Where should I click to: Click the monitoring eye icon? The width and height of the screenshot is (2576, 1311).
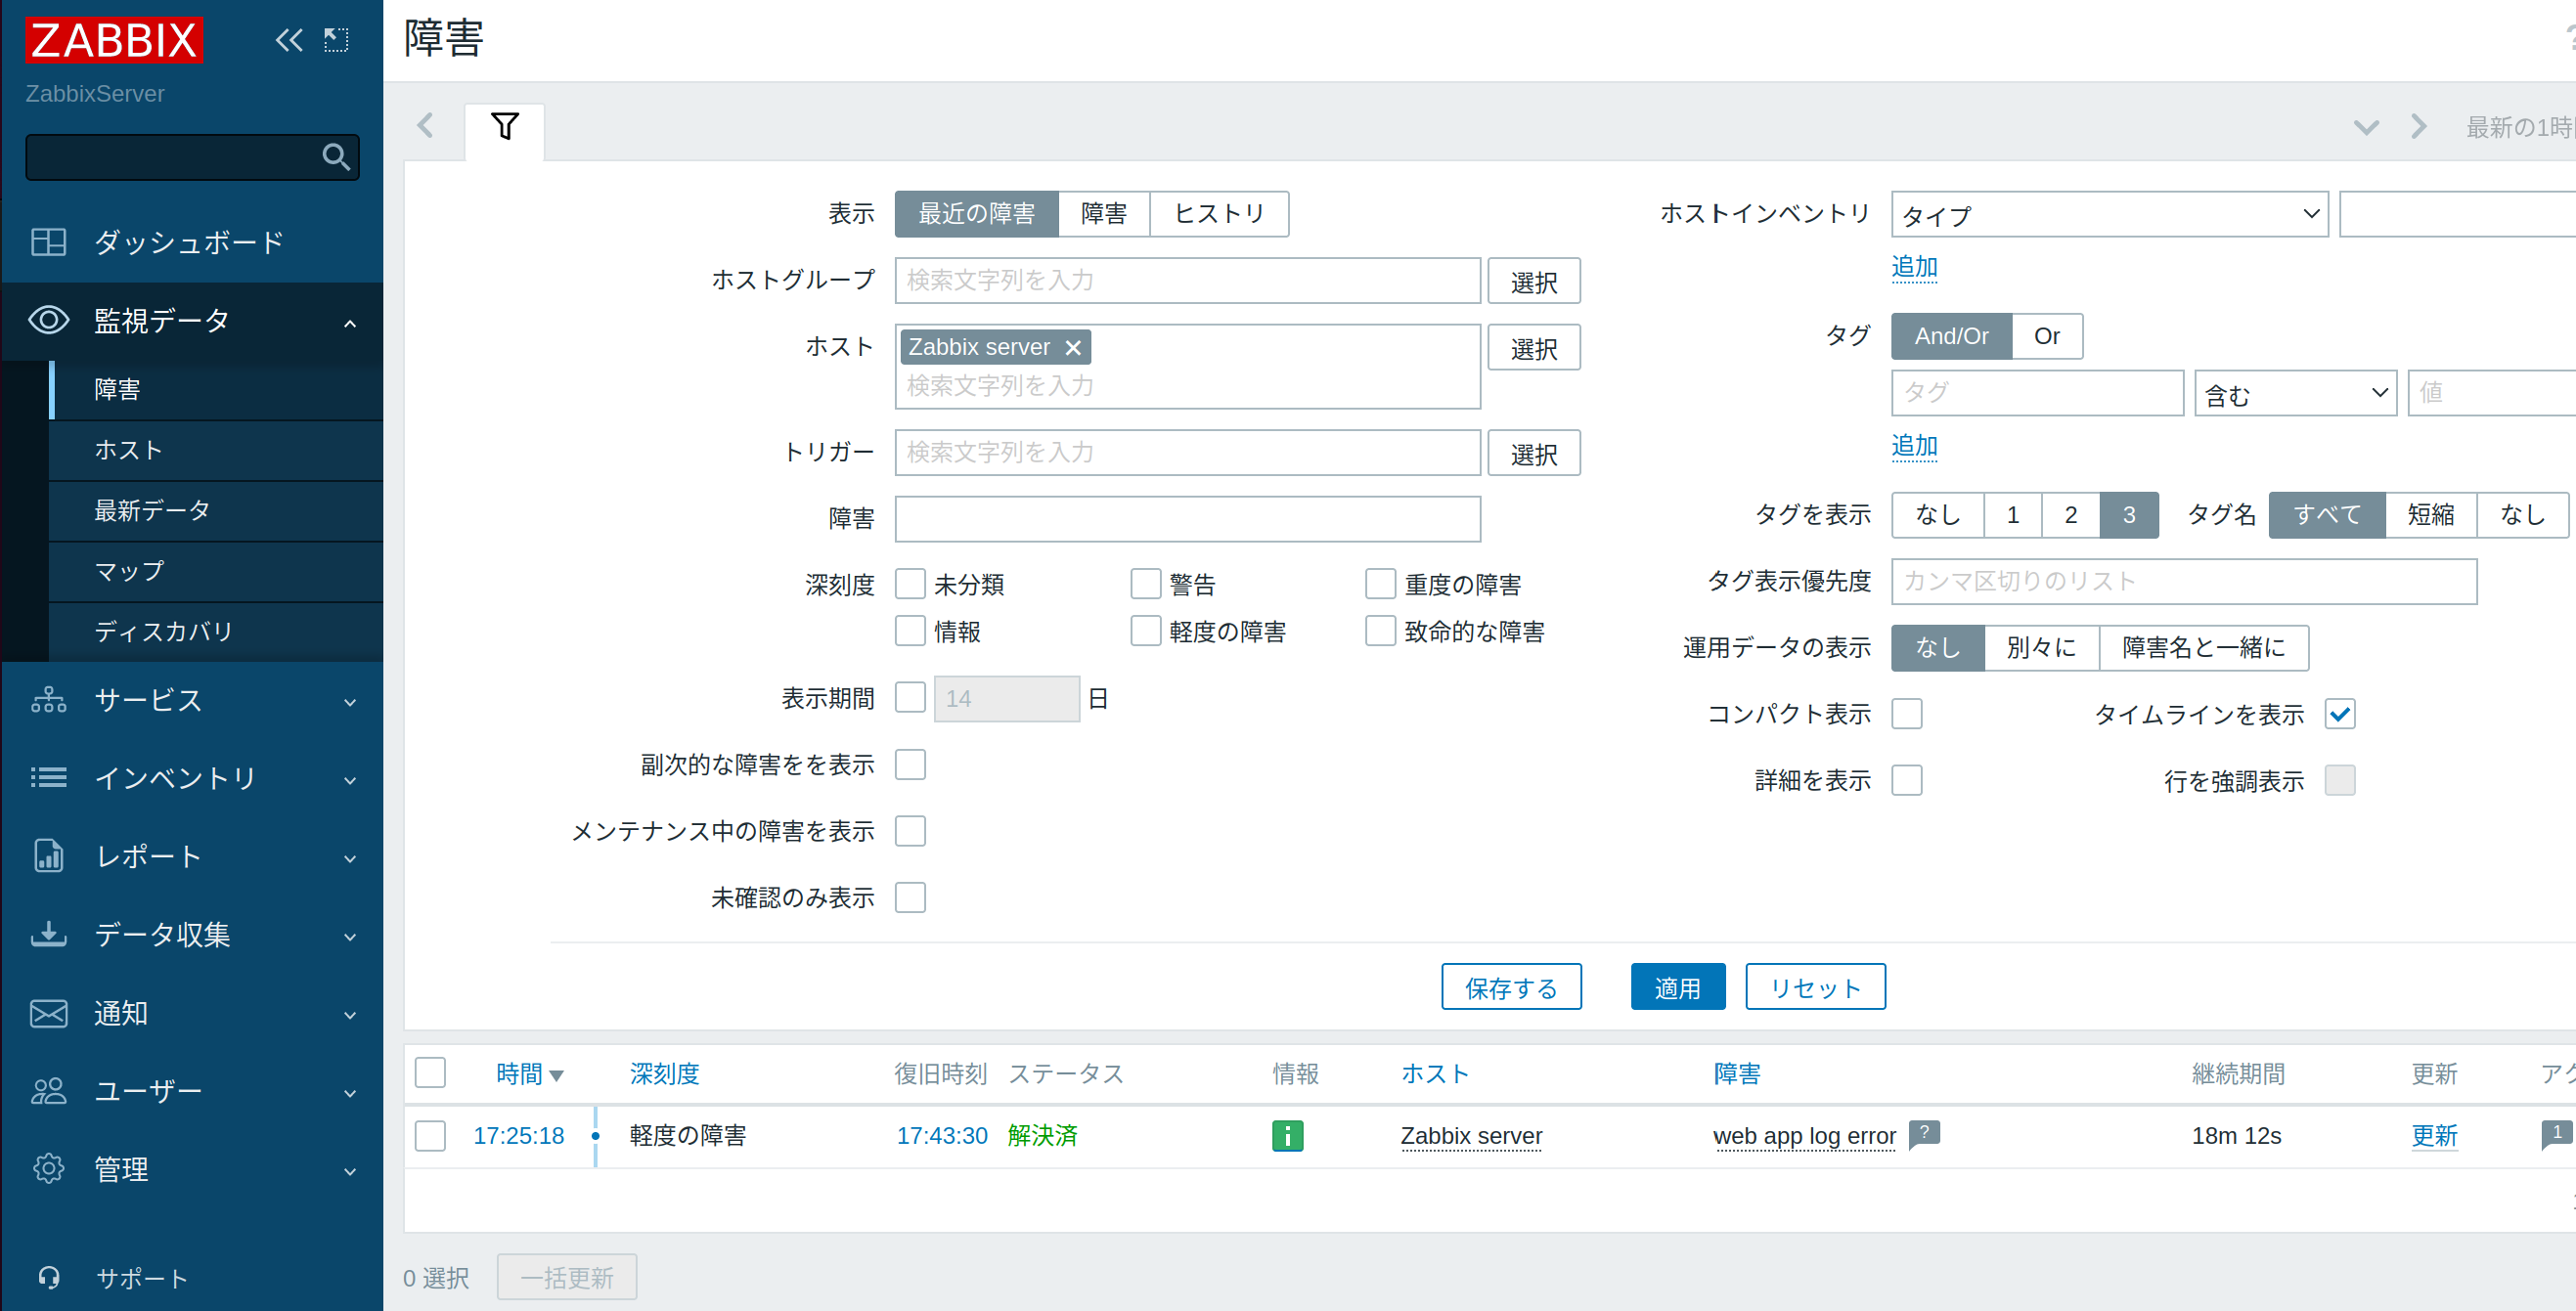(48, 320)
